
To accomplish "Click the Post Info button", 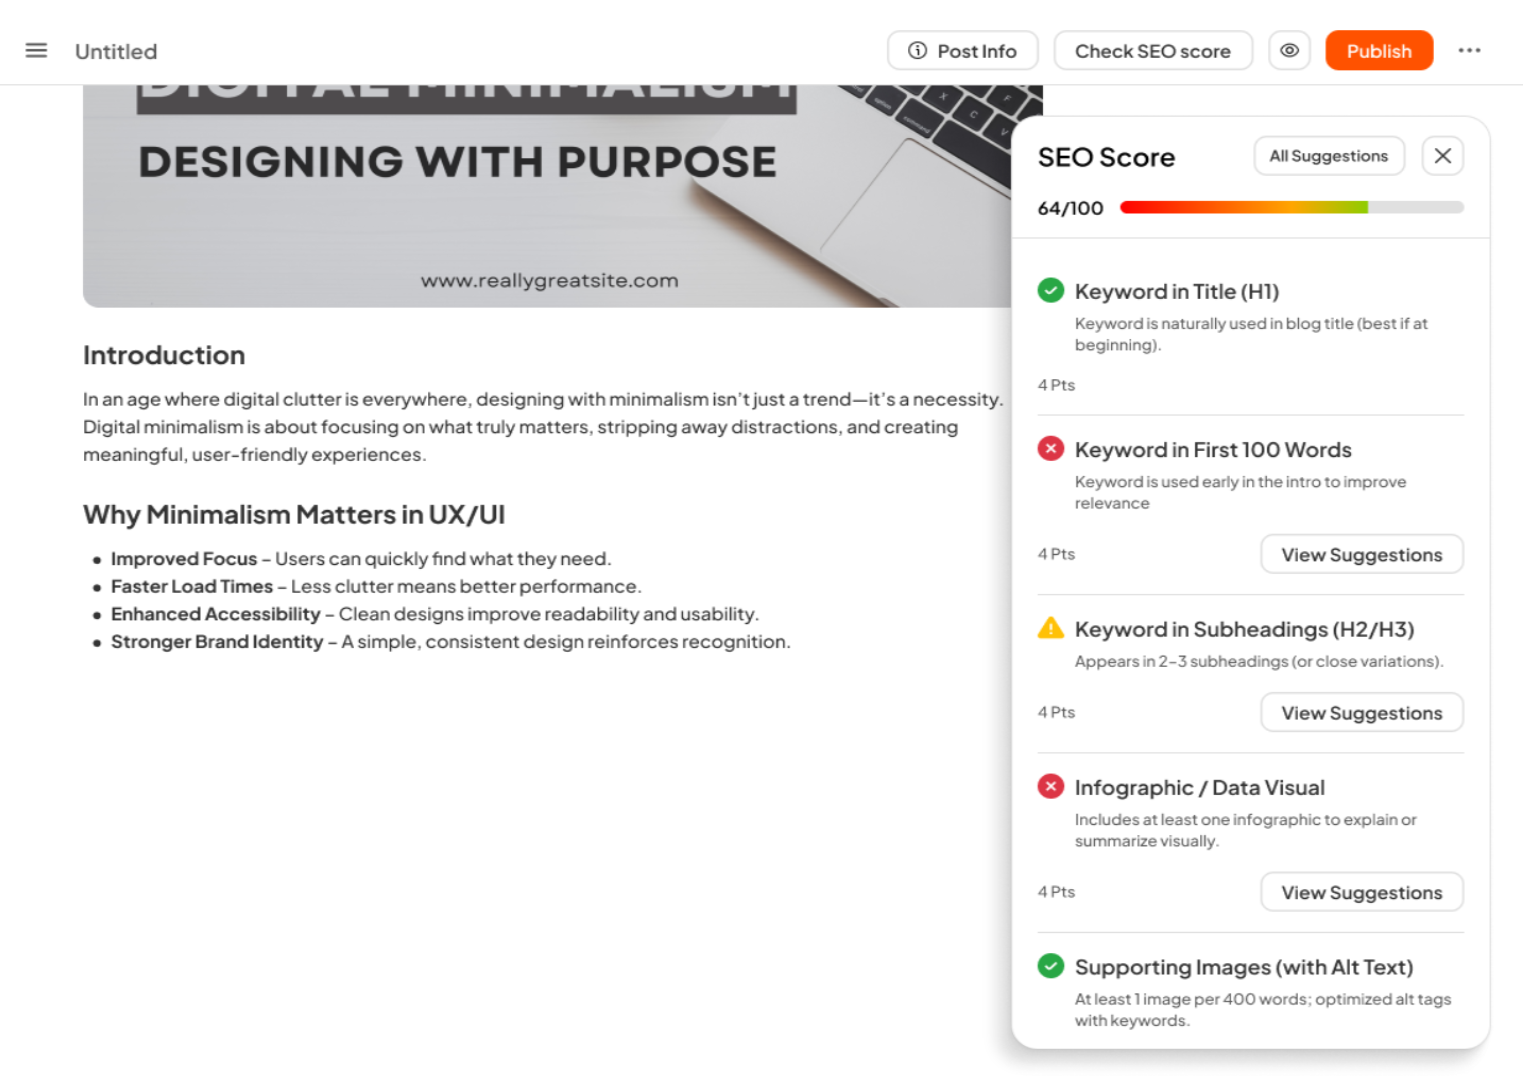I will pos(962,51).
